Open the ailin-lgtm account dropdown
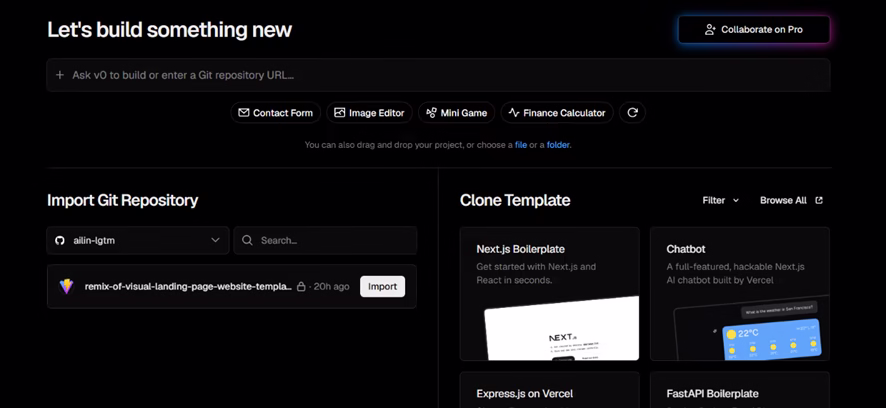 click(138, 240)
